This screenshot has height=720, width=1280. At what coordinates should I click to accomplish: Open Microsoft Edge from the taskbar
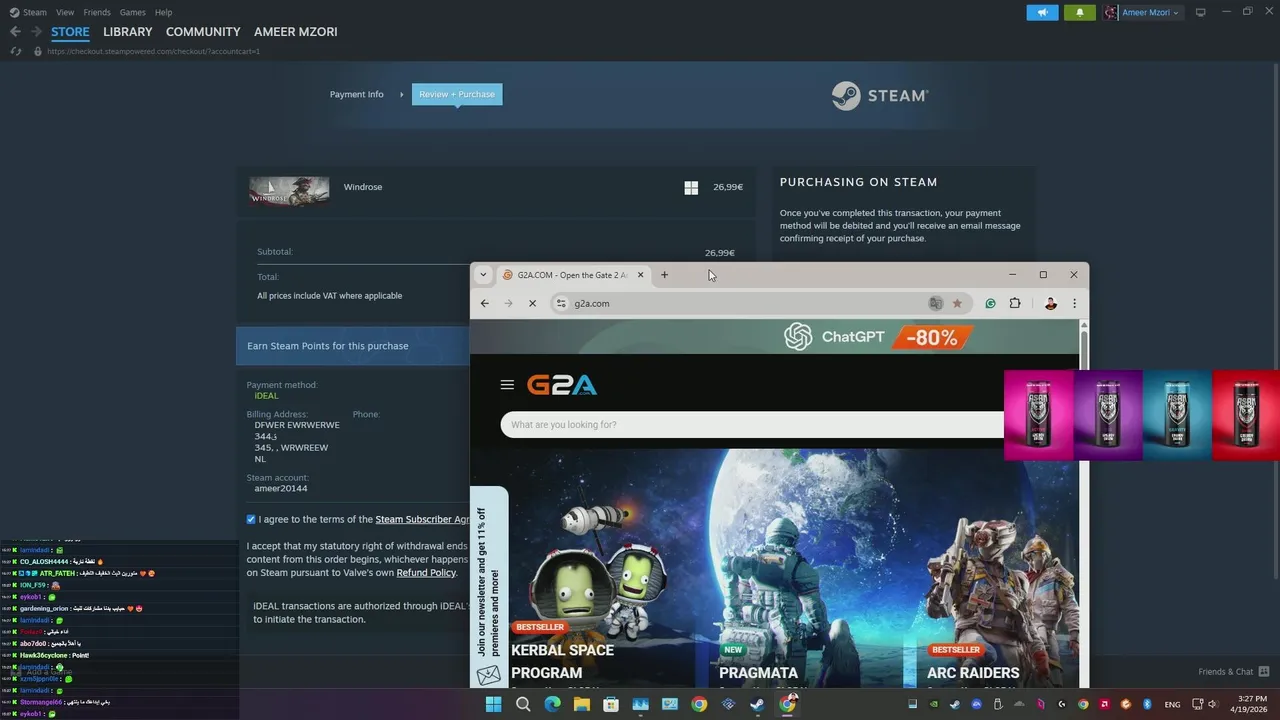tap(552, 704)
